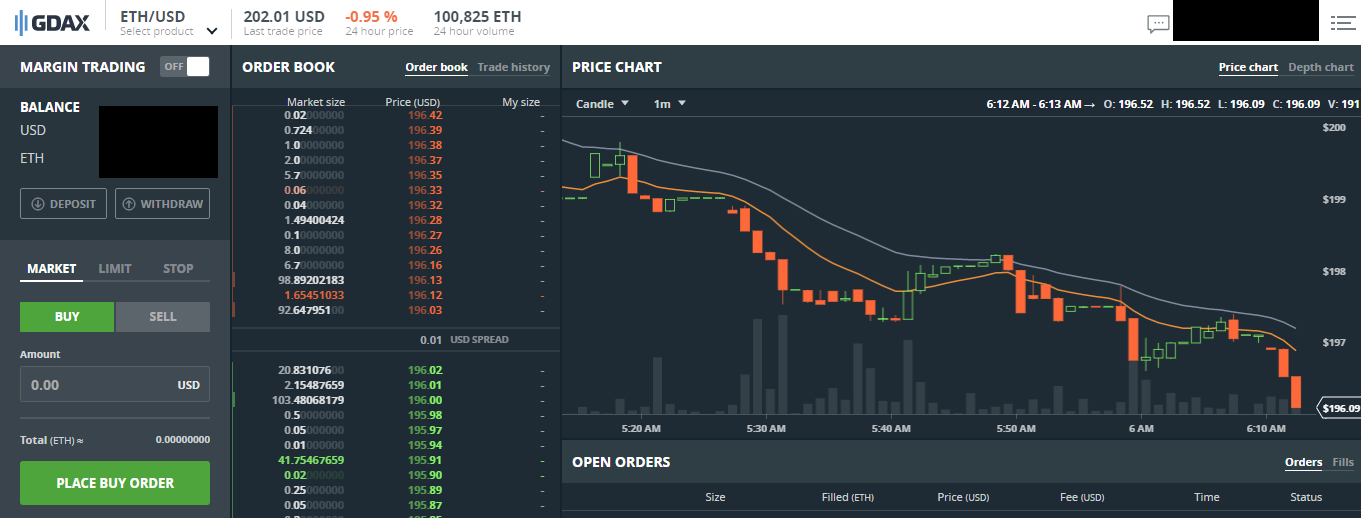Open the Candle chart type dropdown
Viewport: 1361px width, 518px height.
602,103
